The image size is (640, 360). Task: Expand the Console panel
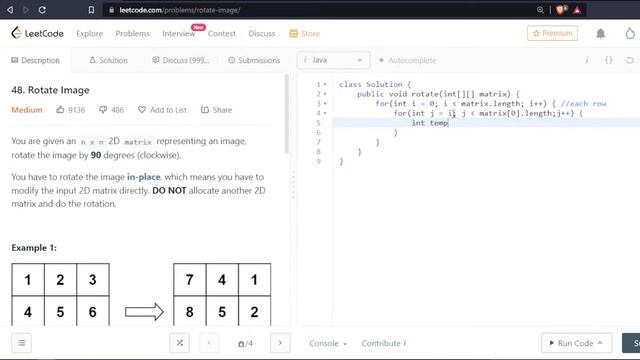click(328, 343)
